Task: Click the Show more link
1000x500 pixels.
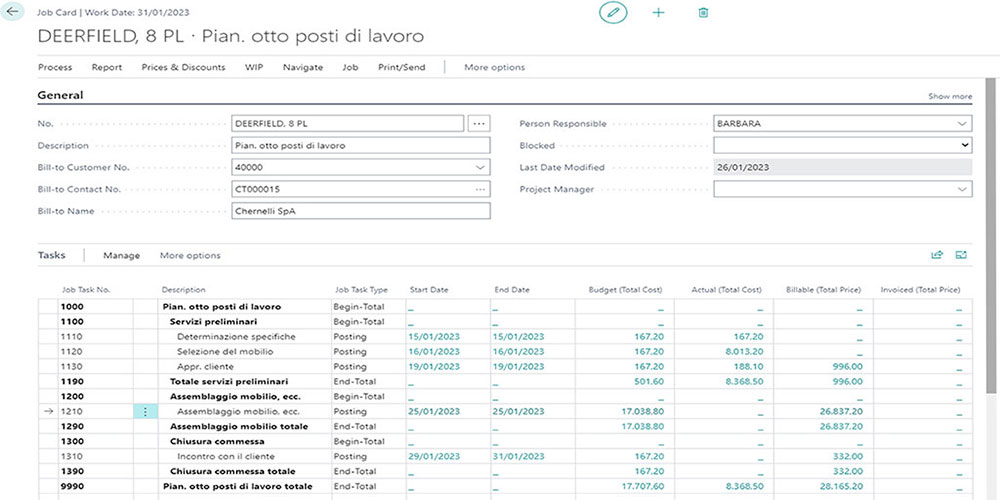Action: [x=950, y=97]
